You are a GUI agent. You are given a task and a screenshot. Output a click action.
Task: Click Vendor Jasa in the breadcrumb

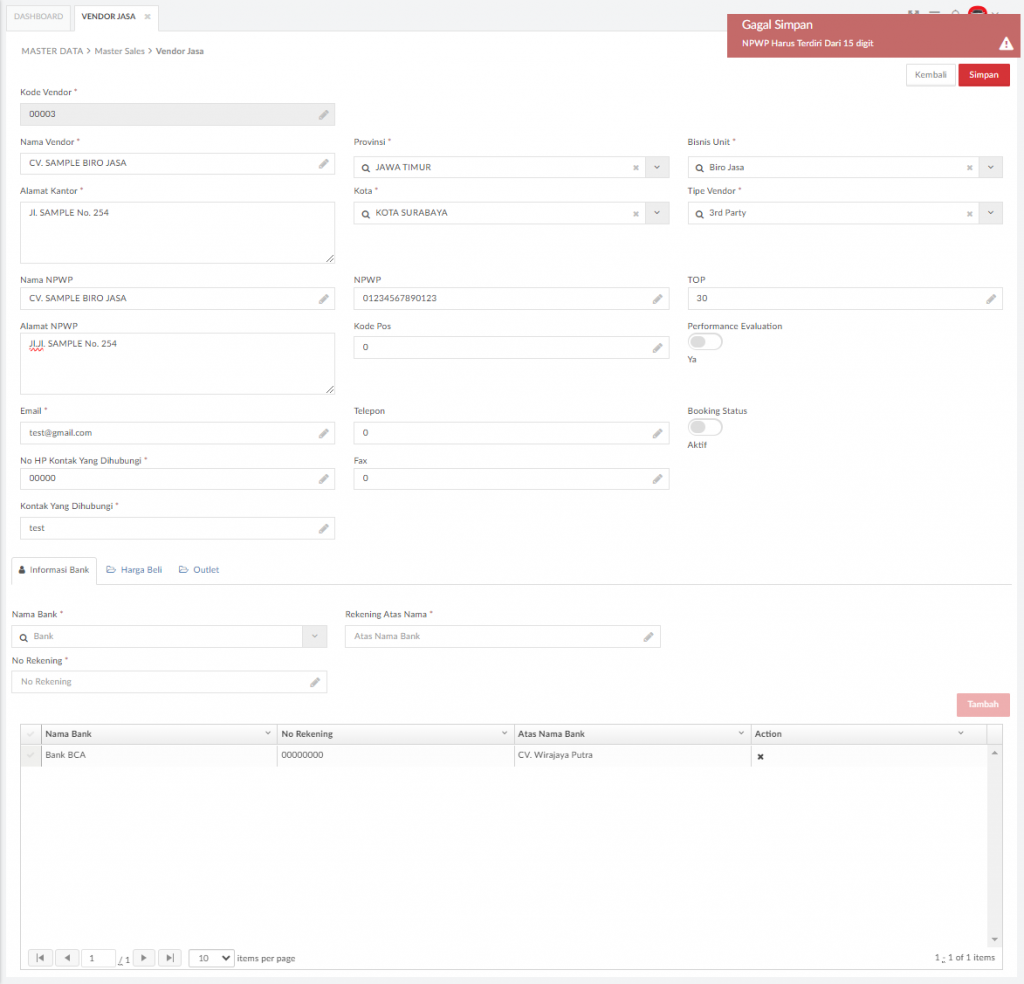180,51
